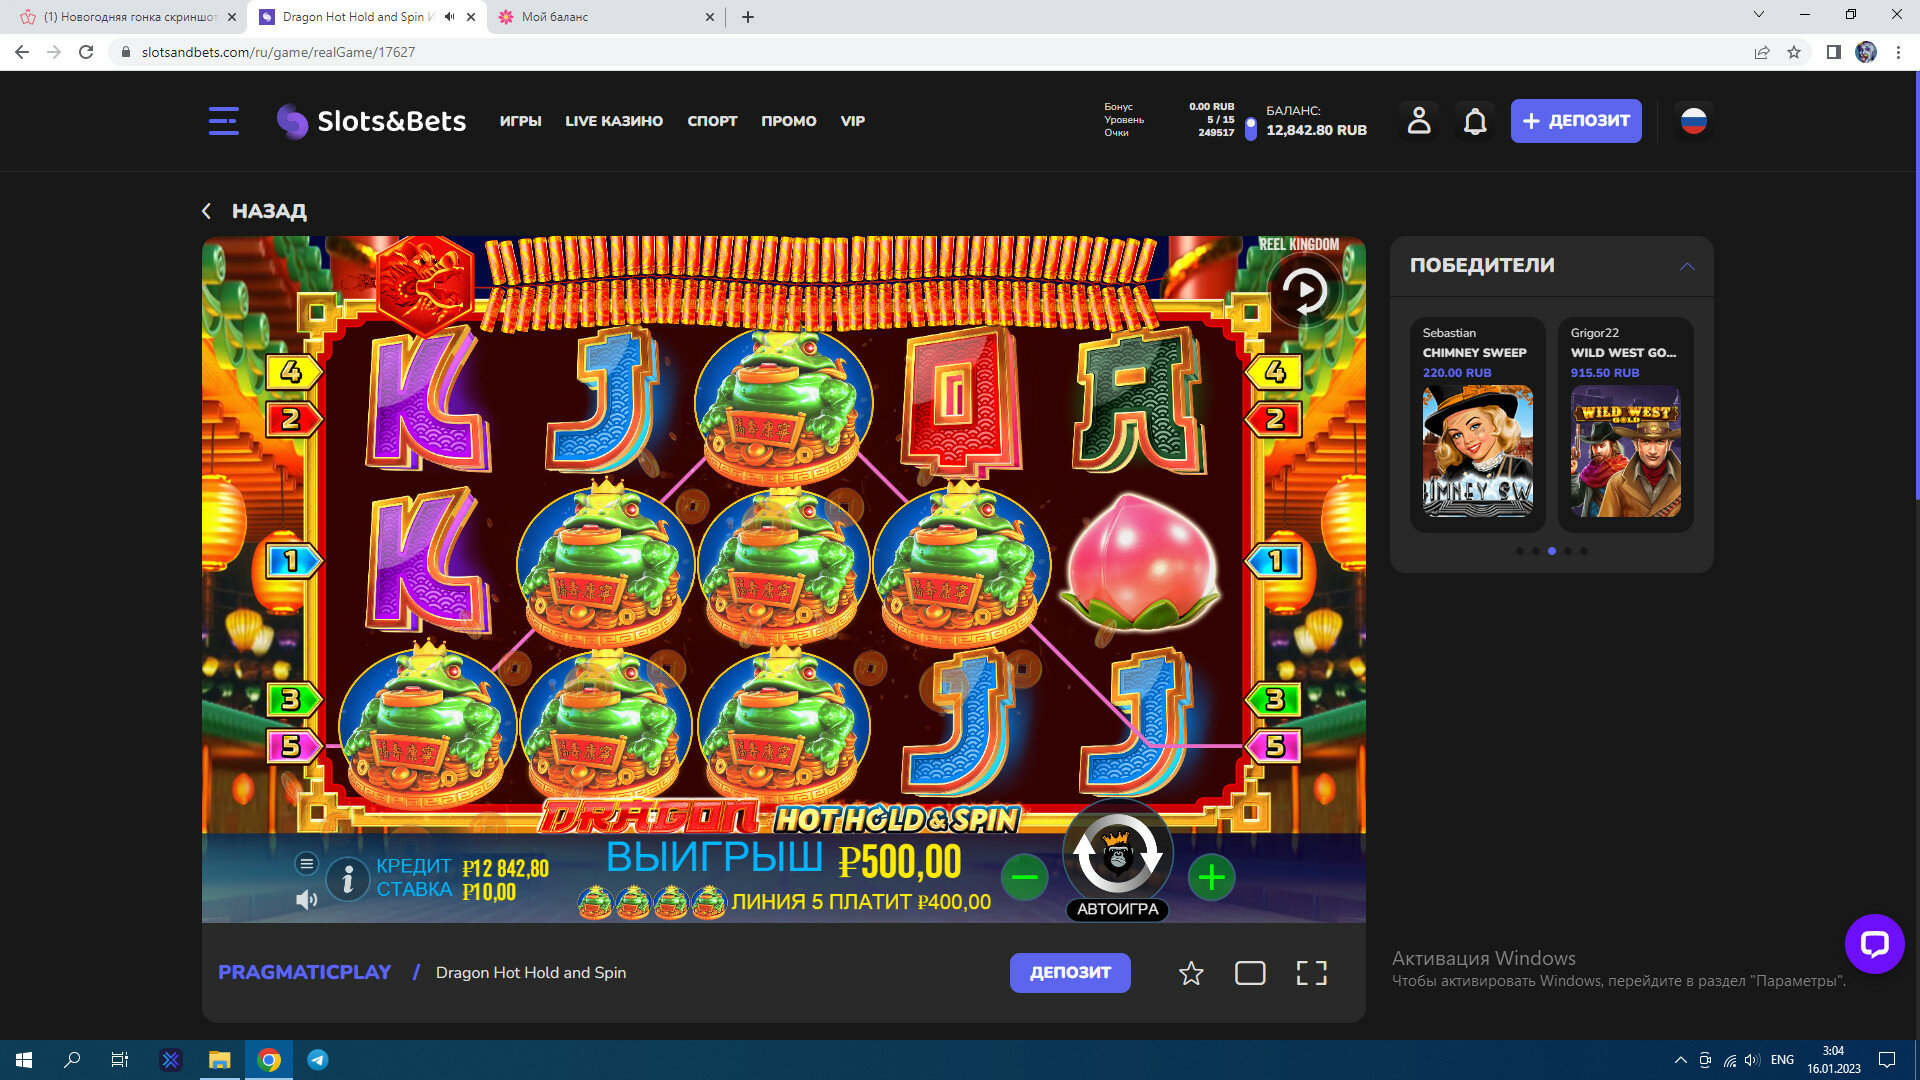Open live chat support bubble
This screenshot has height=1080, width=1920.
pos(1874,943)
